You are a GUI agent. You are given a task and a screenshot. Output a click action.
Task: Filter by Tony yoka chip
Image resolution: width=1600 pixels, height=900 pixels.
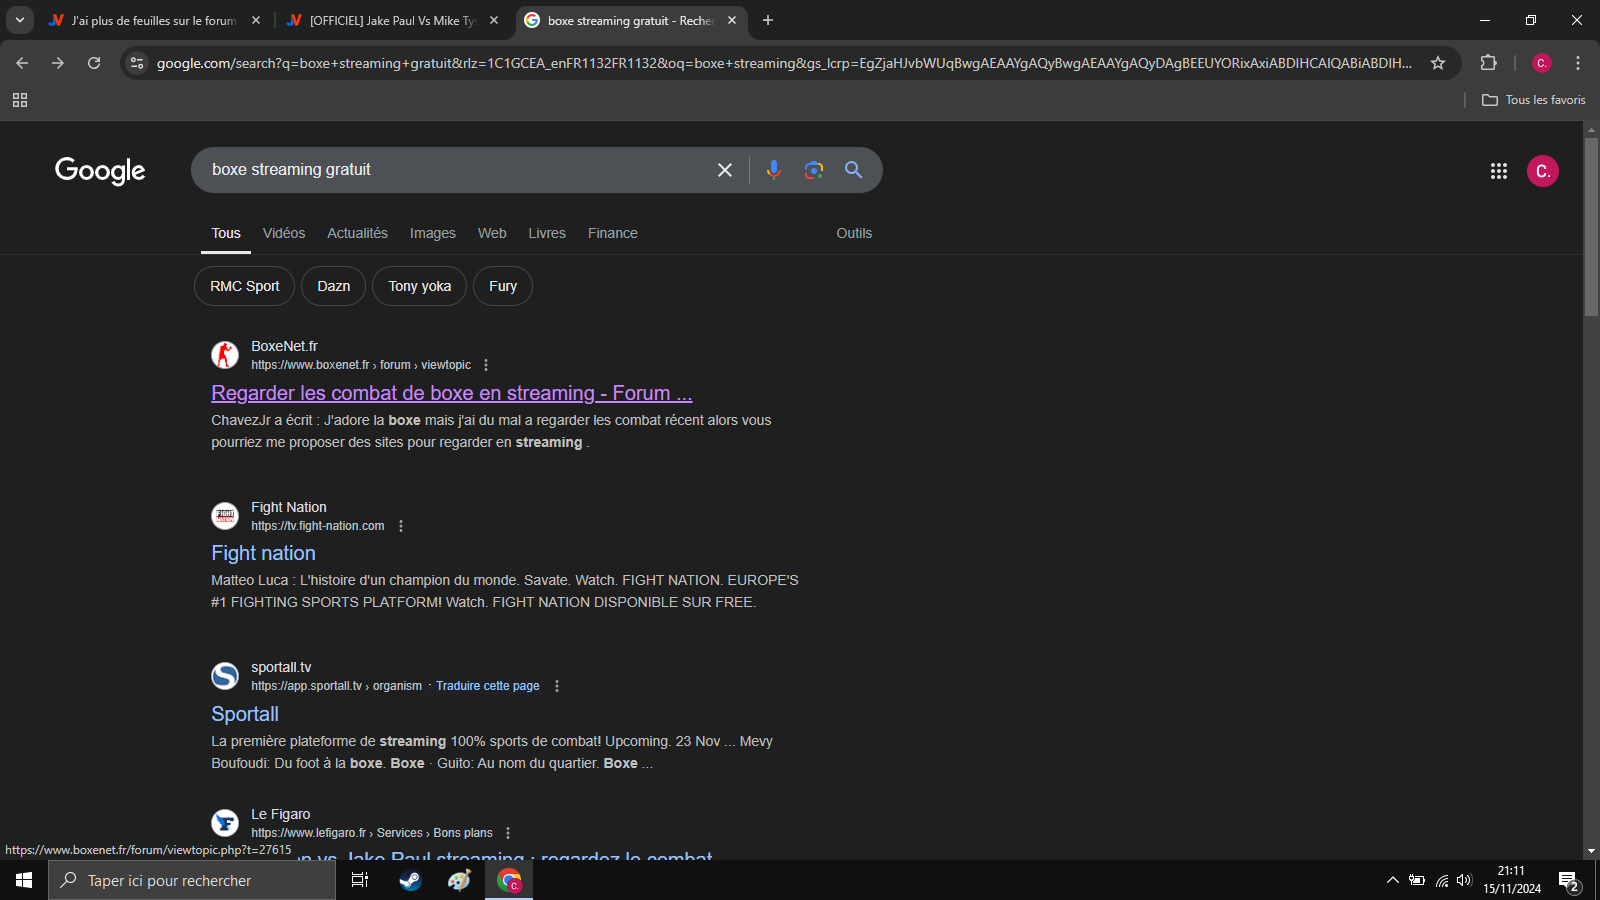420,286
